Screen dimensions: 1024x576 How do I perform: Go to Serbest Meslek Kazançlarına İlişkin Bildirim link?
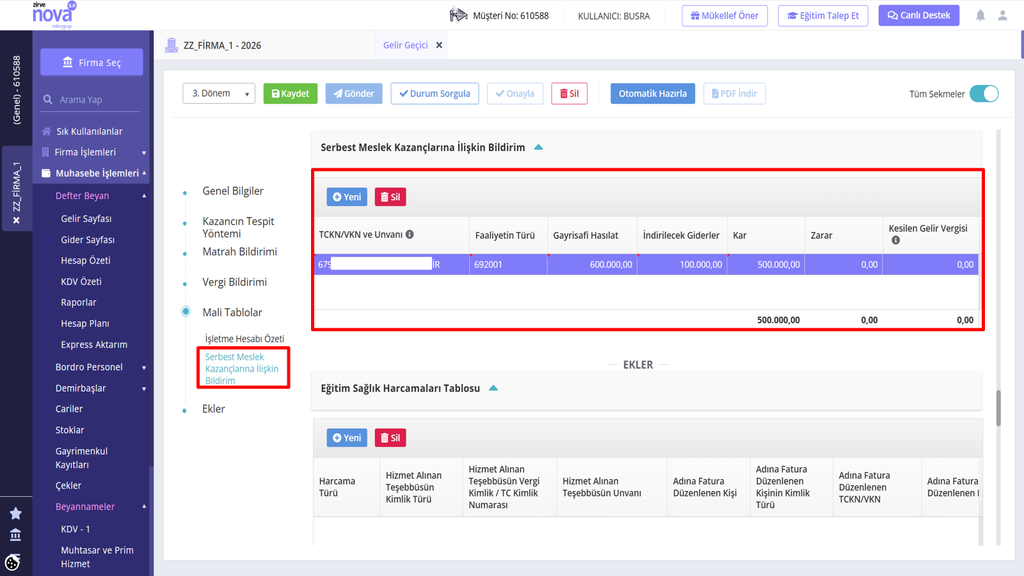(242, 368)
